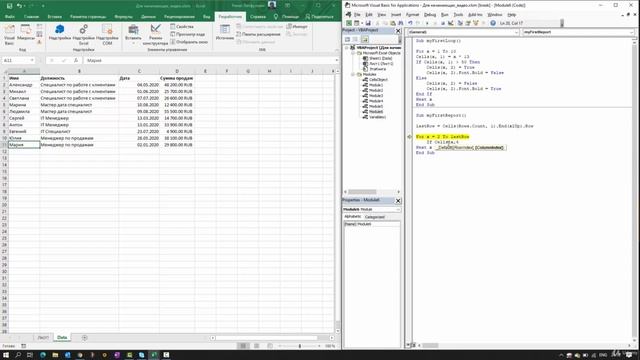Viewport: 640px width, 360px height.
Task: Click View Code icon in Project pane
Action: [347, 39]
